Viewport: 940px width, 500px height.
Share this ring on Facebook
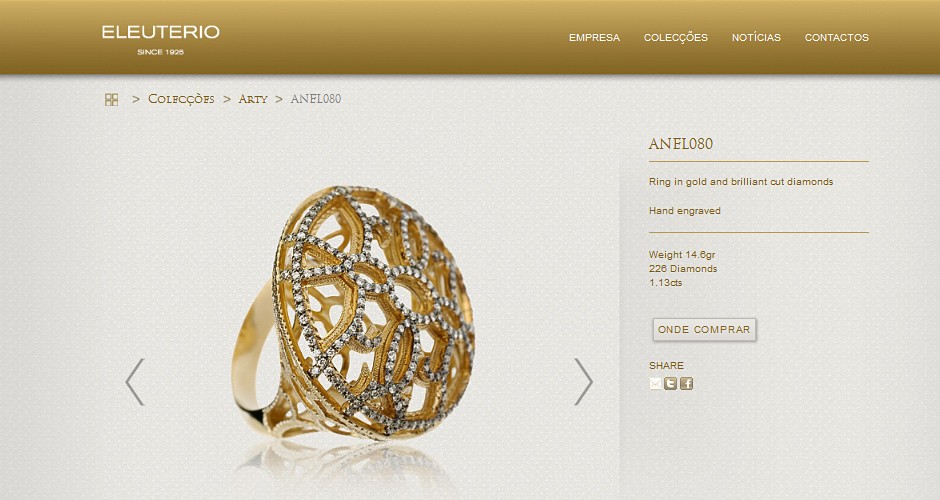click(686, 384)
